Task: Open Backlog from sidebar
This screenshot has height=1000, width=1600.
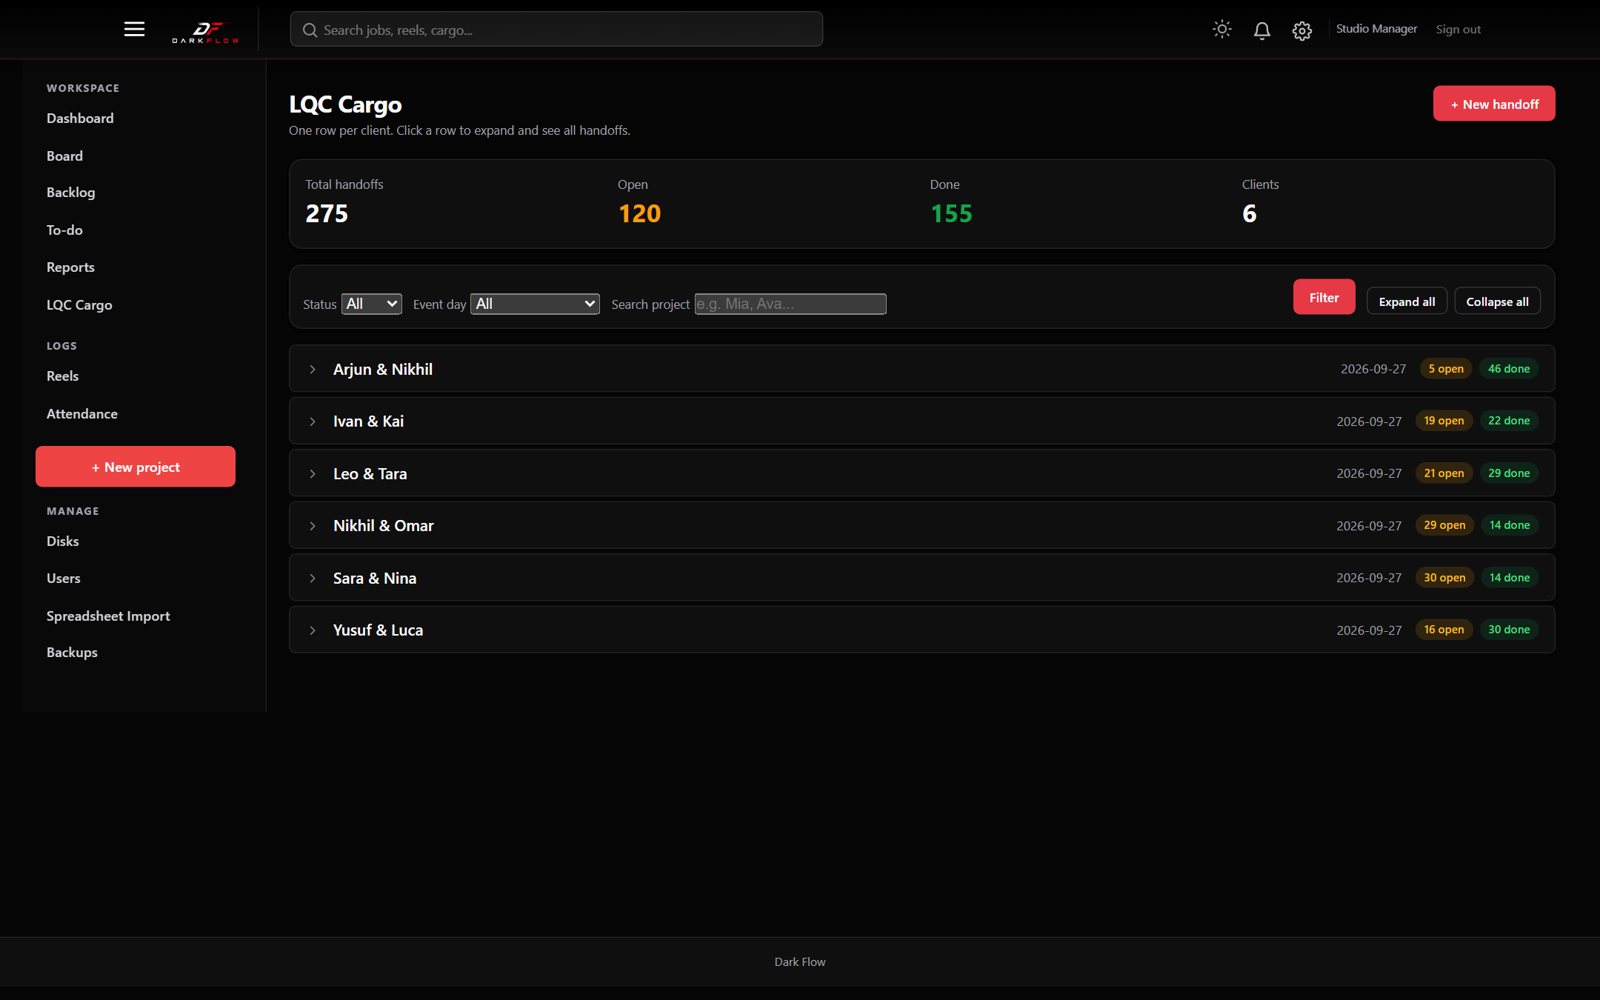Action: click(x=71, y=192)
